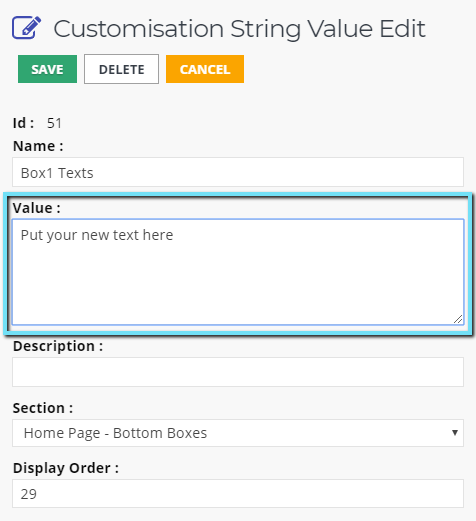Cancel editing with the orange CANCEL button
This screenshot has height=521, width=476.
(205, 69)
